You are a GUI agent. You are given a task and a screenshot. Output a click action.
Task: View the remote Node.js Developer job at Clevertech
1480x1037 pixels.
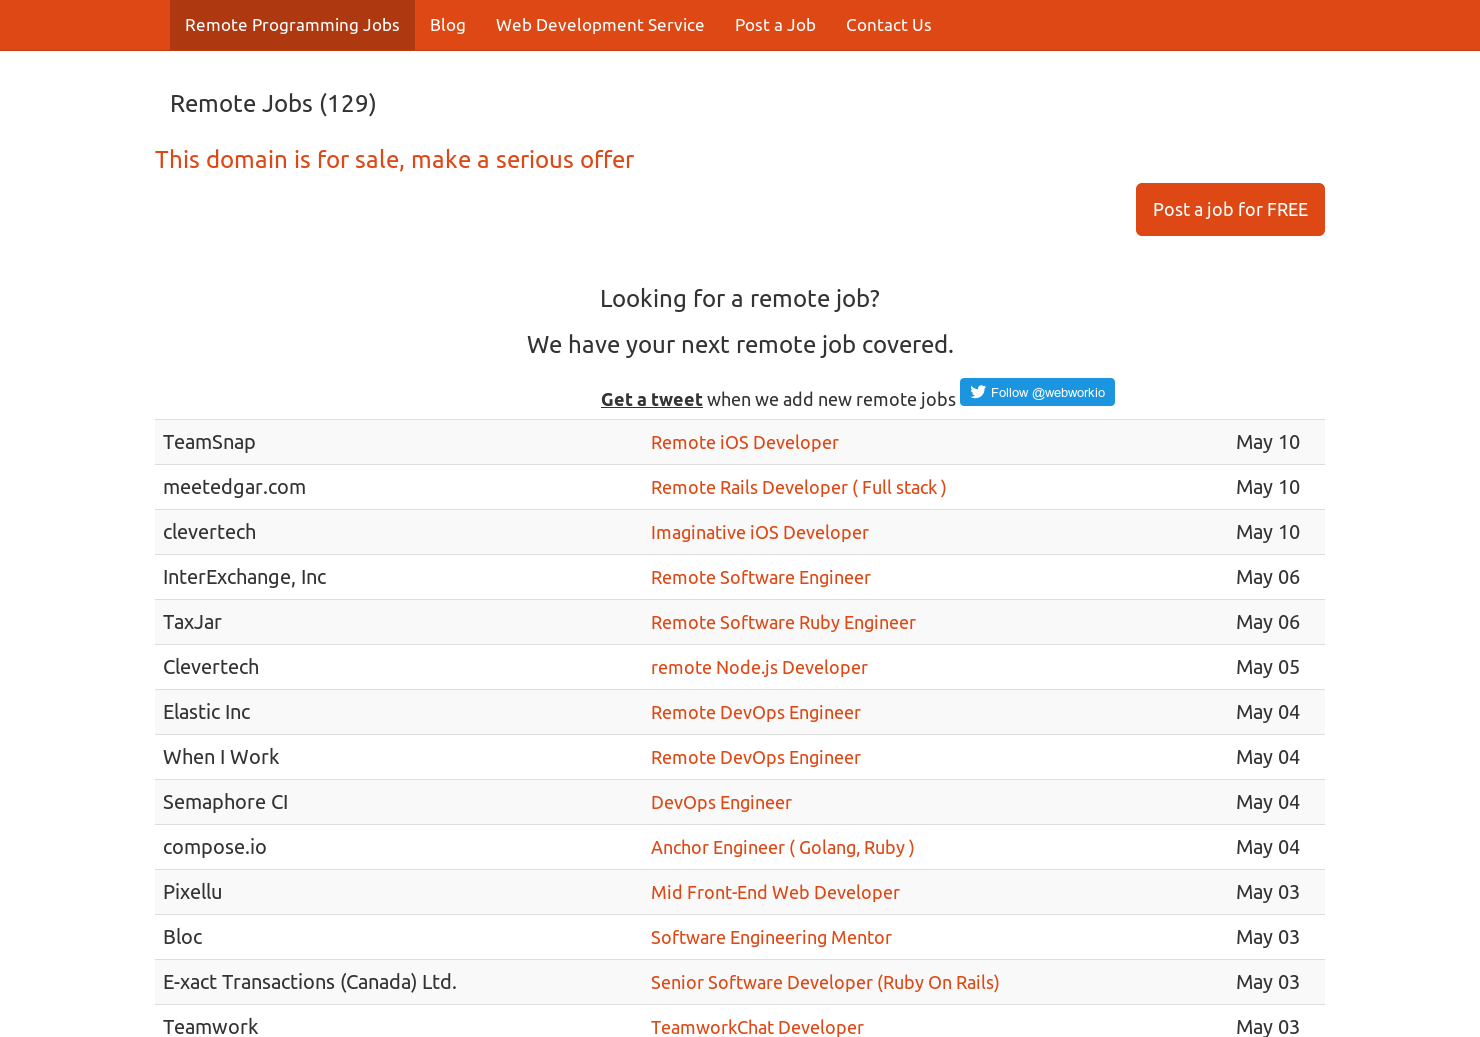[x=759, y=667]
